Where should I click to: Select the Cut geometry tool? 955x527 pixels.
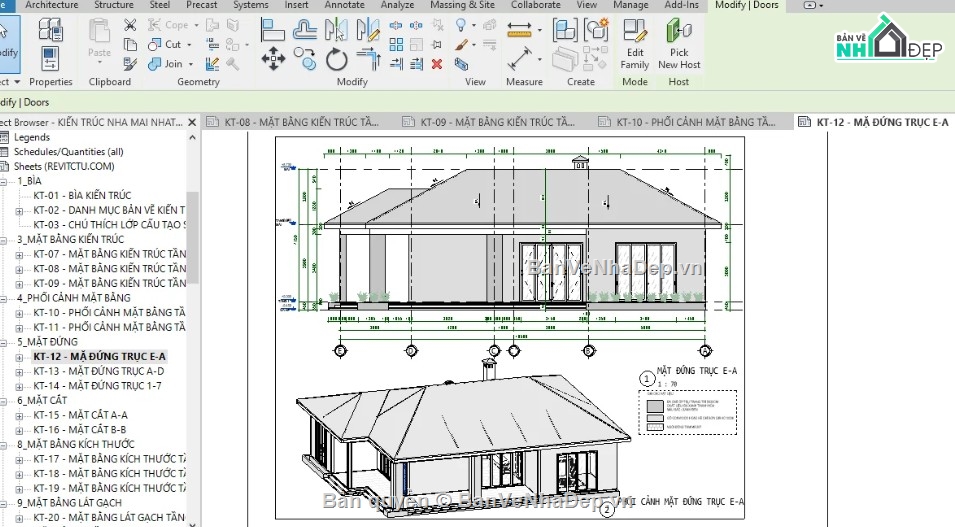(166, 44)
